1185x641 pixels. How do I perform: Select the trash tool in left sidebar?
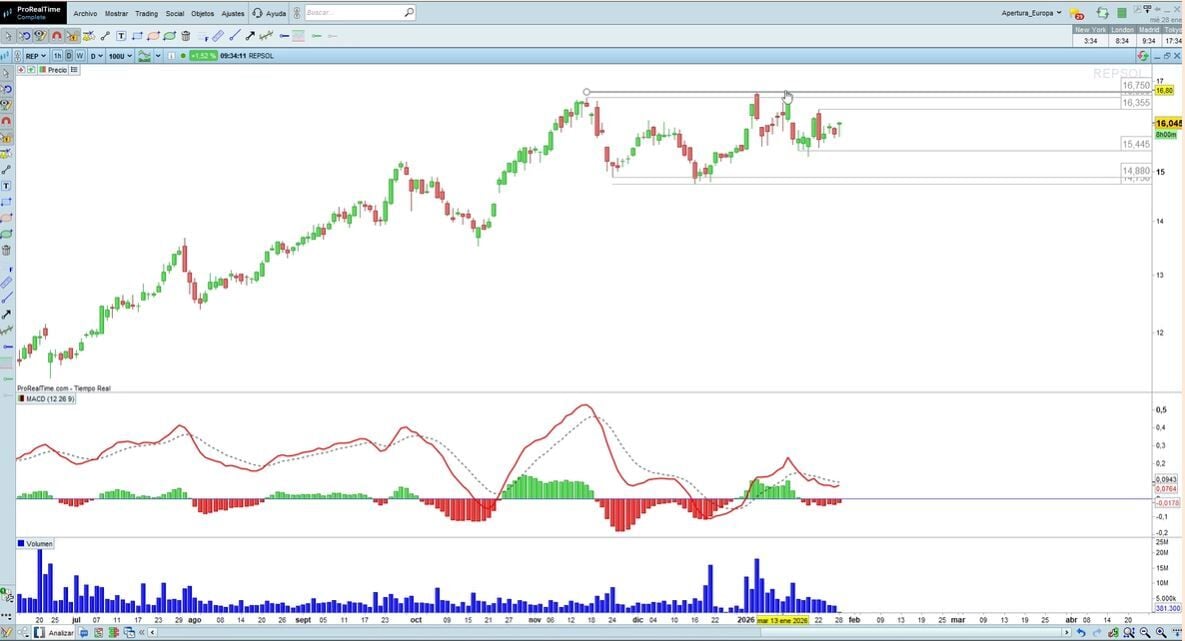[x=6, y=251]
